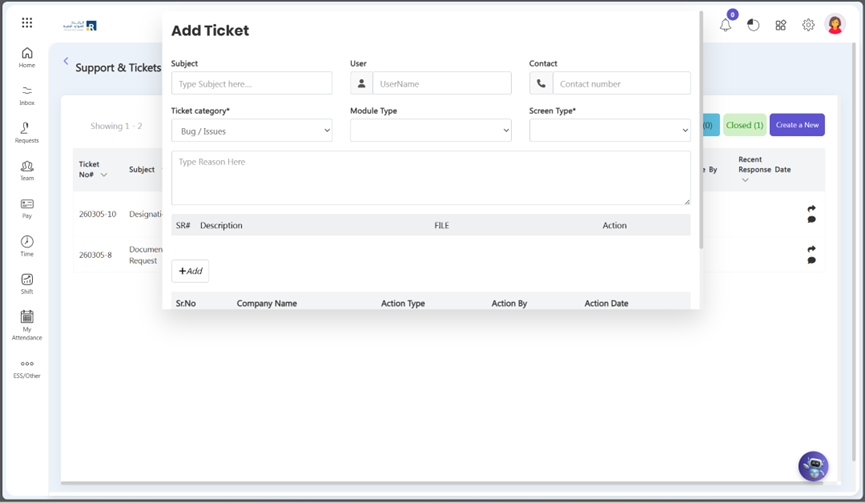This screenshot has height=503, width=865.
Task: Click the Type Reason Here textarea
Action: click(430, 178)
